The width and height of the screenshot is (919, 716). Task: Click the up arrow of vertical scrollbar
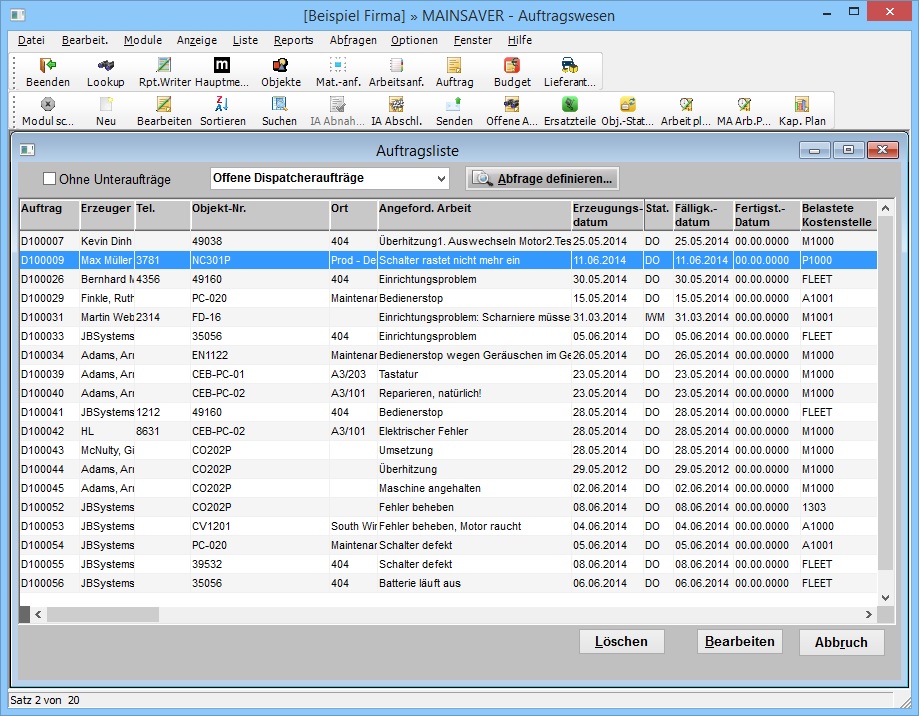(x=886, y=208)
